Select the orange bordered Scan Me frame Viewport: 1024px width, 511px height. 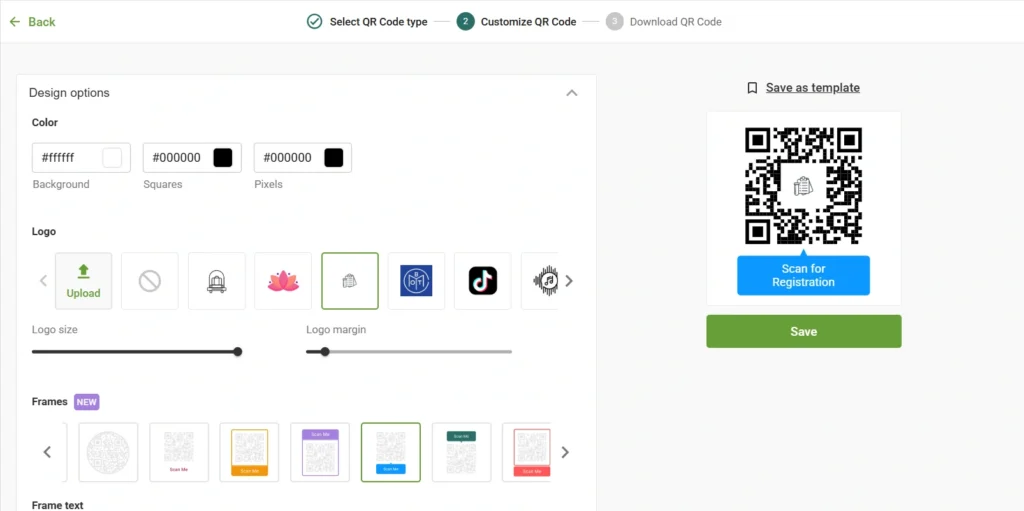pos(249,452)
